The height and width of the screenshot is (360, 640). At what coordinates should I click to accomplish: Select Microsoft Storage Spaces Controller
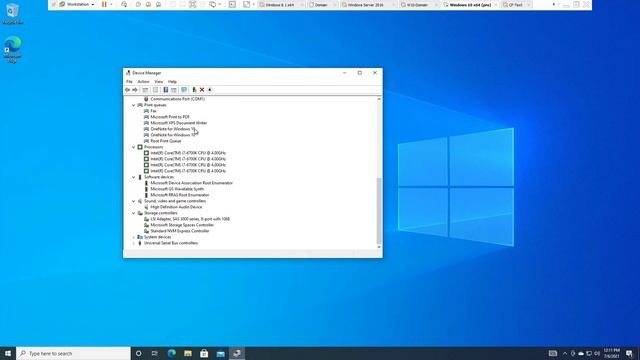pos(182,225)
